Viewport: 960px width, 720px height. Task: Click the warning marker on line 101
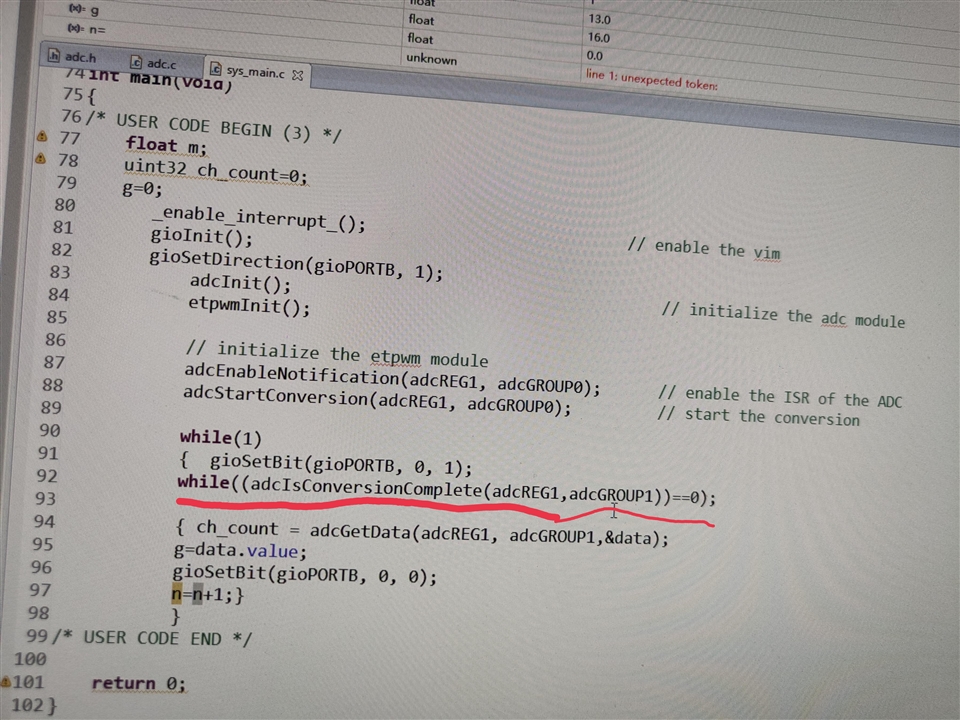(6, 681)
